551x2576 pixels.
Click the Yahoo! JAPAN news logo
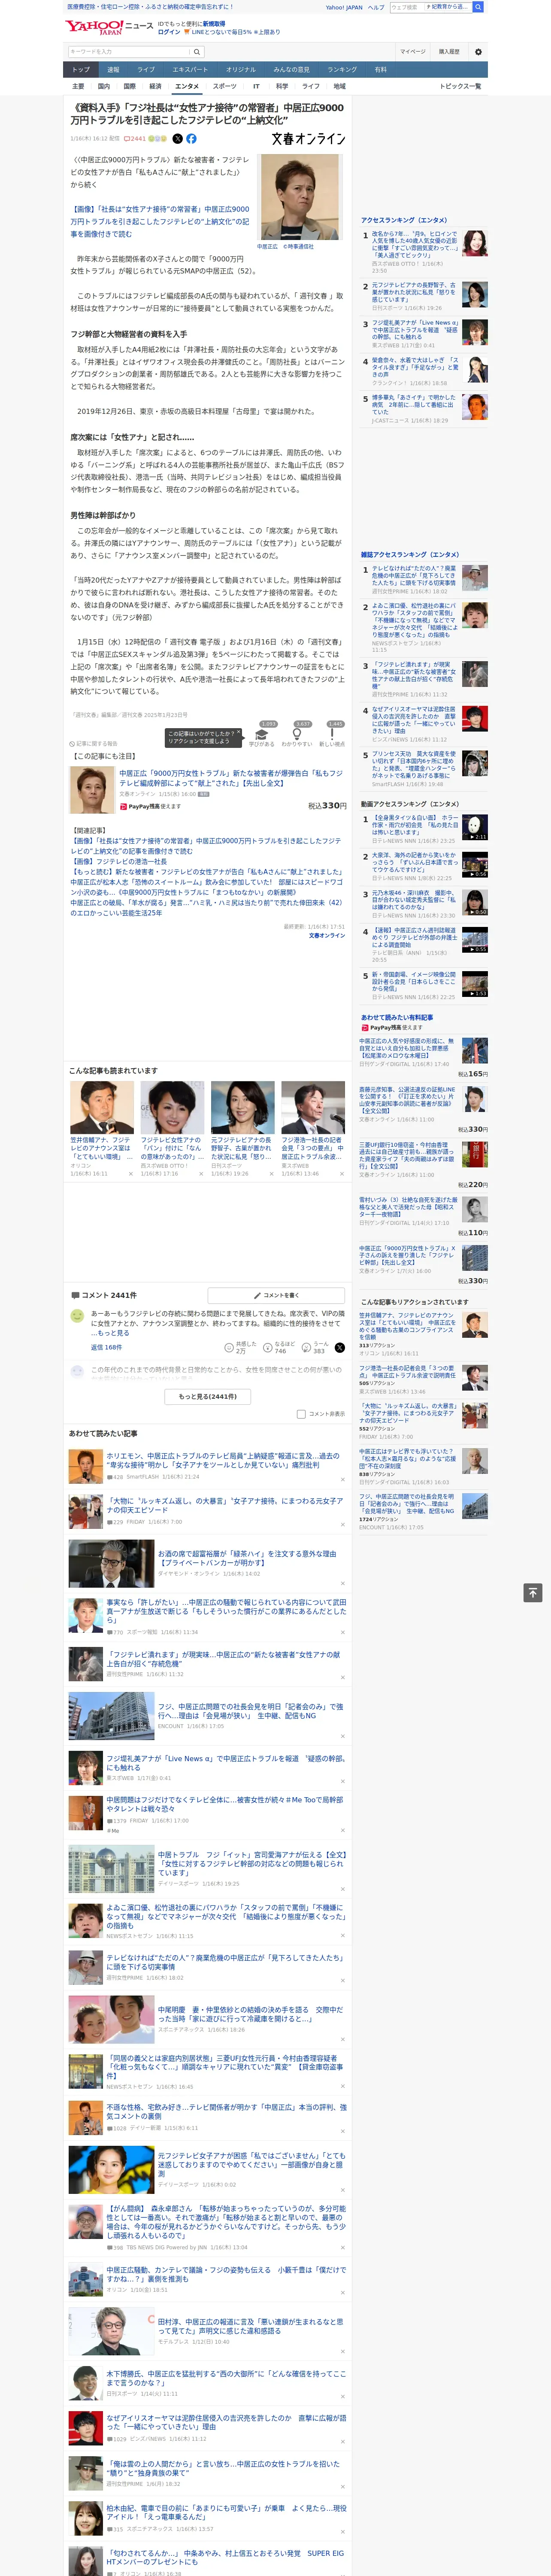pos(110,27)
